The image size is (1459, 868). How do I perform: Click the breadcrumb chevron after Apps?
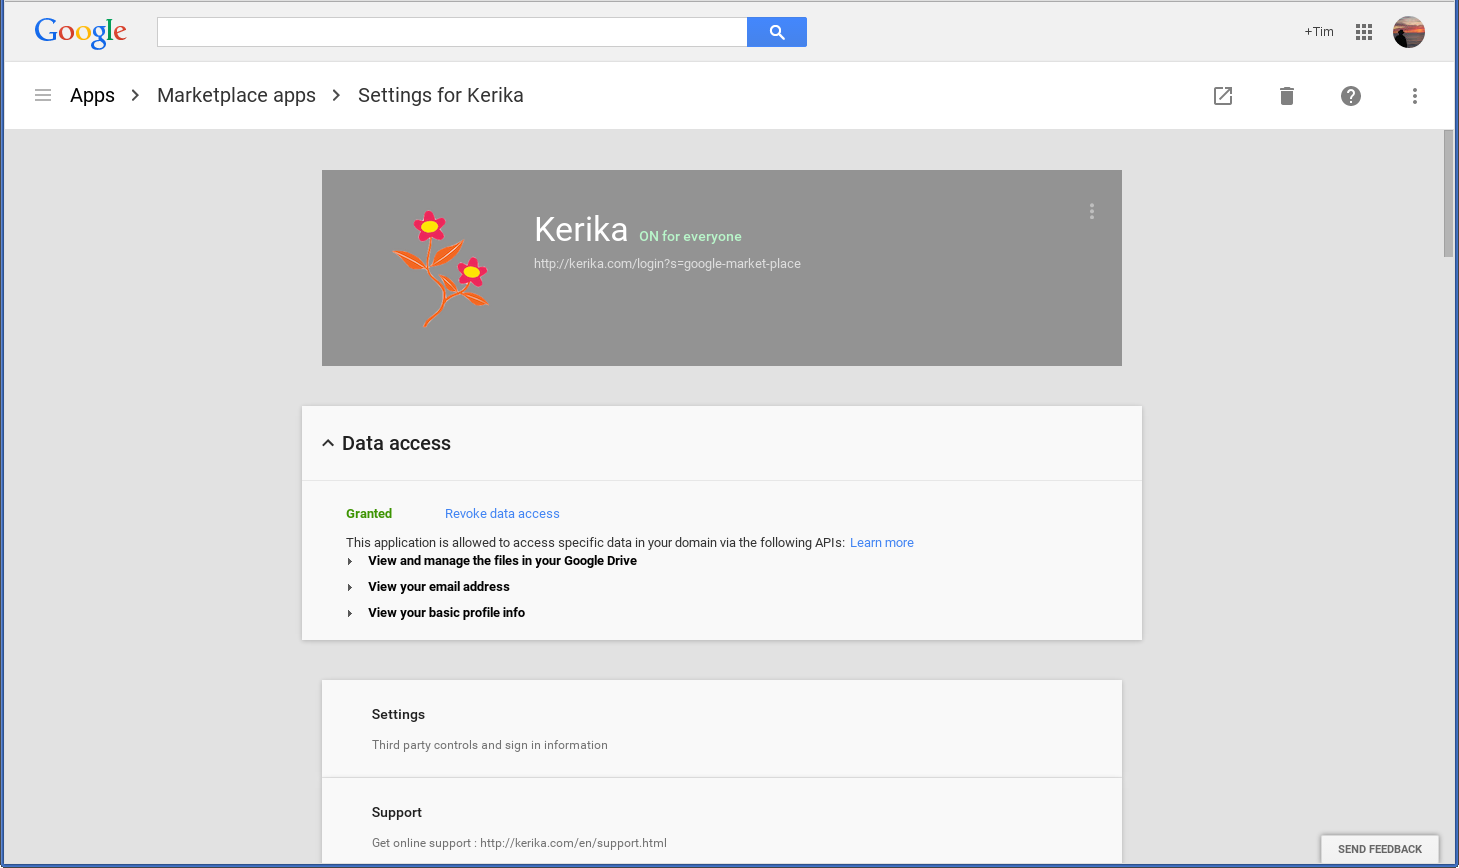pos(135,95)
